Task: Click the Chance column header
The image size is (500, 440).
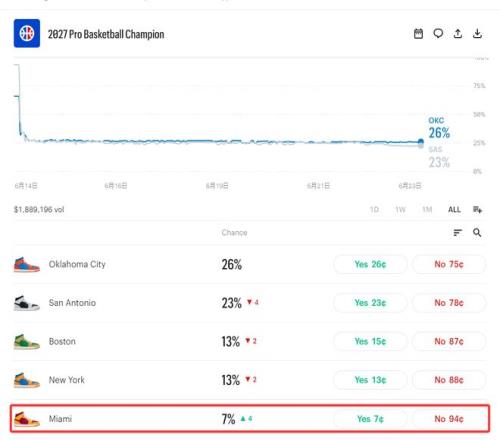Action: (234, 233)
